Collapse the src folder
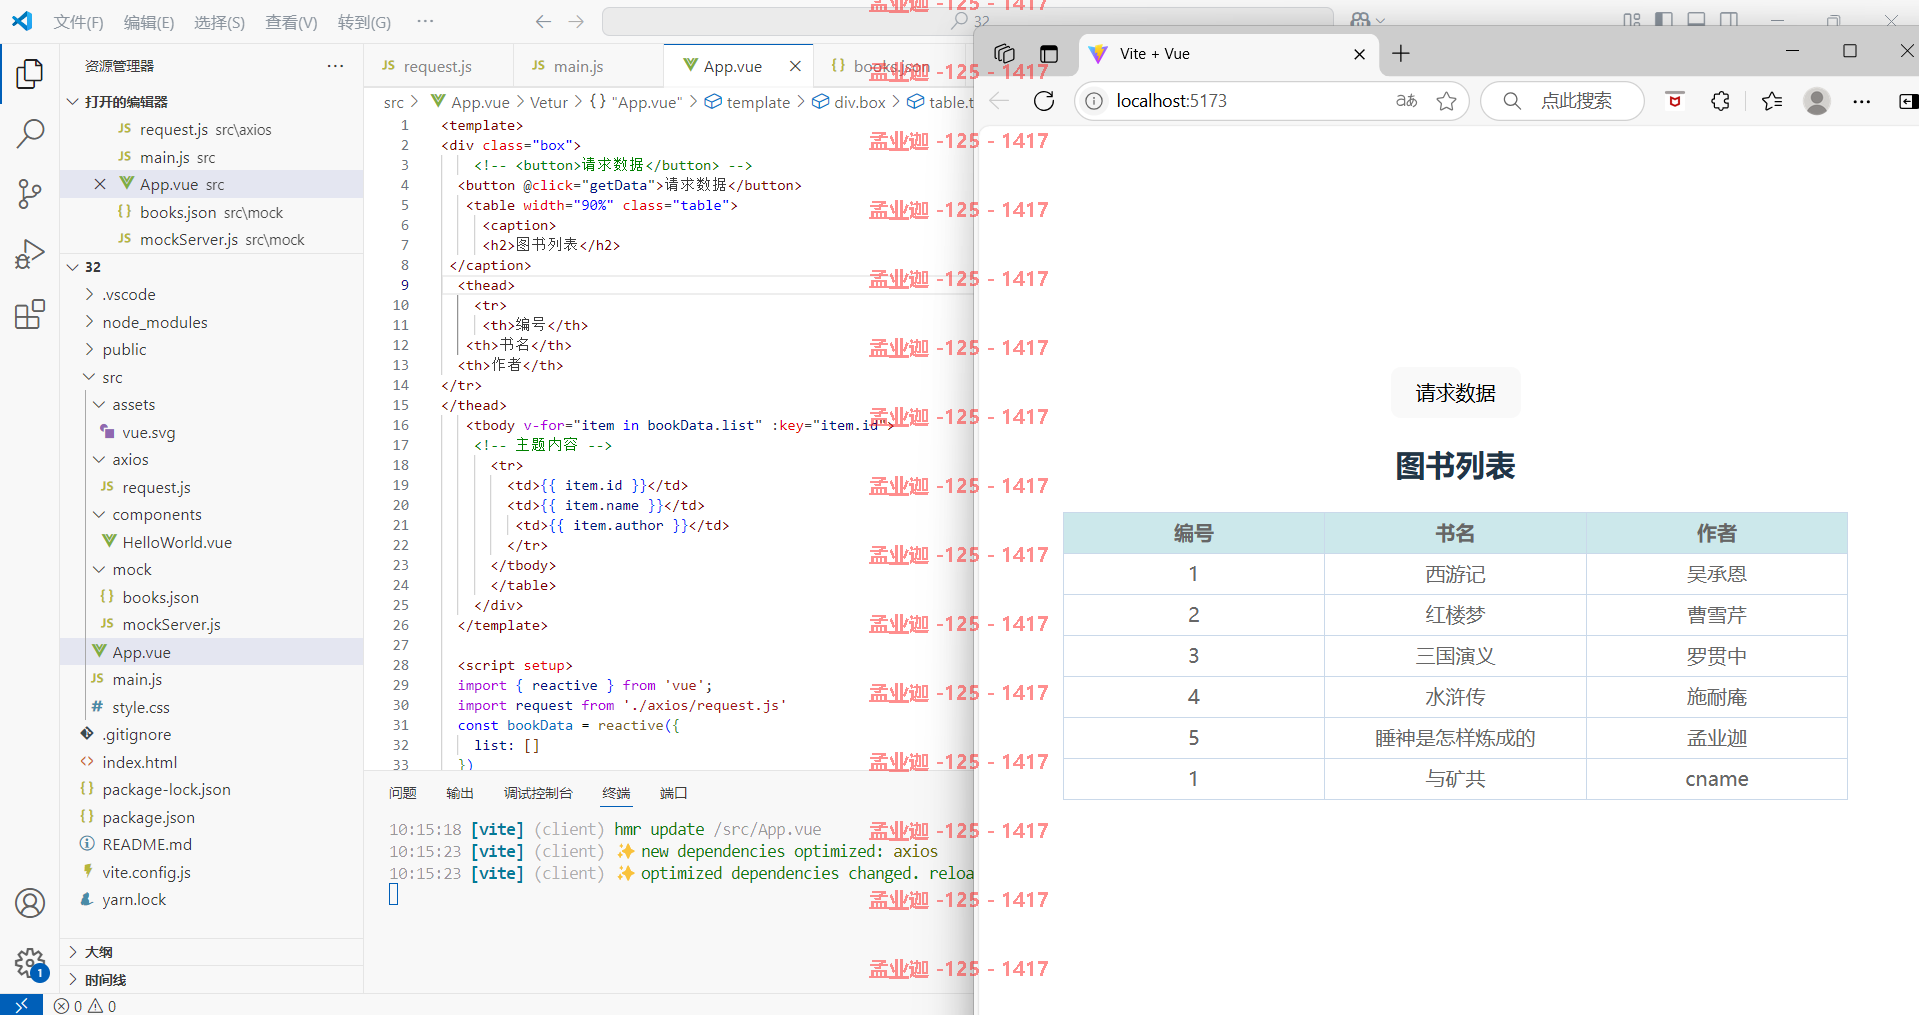 click(112, 377)
